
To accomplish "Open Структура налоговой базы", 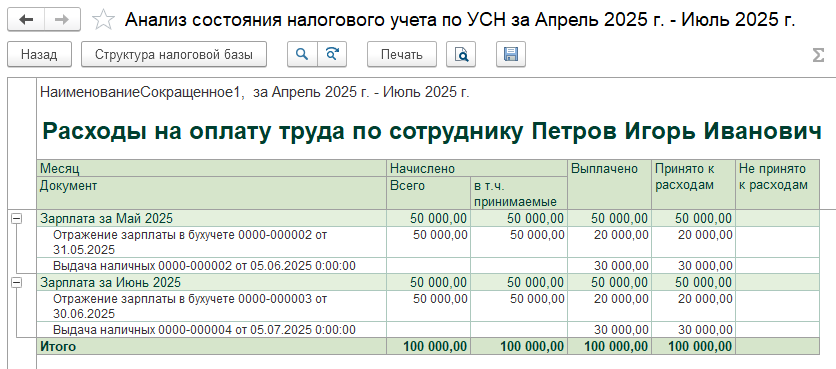I will [174, 54].
